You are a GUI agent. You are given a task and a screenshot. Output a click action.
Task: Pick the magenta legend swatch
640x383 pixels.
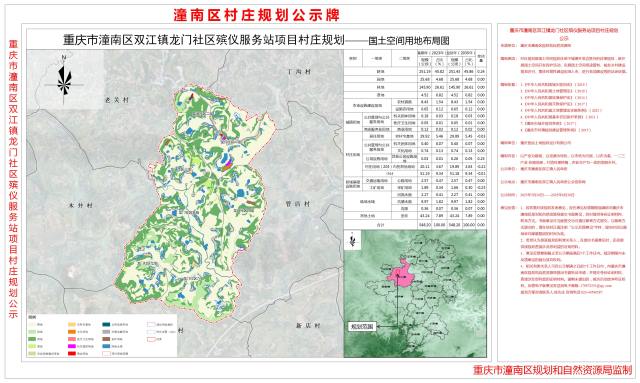[72, 346]
